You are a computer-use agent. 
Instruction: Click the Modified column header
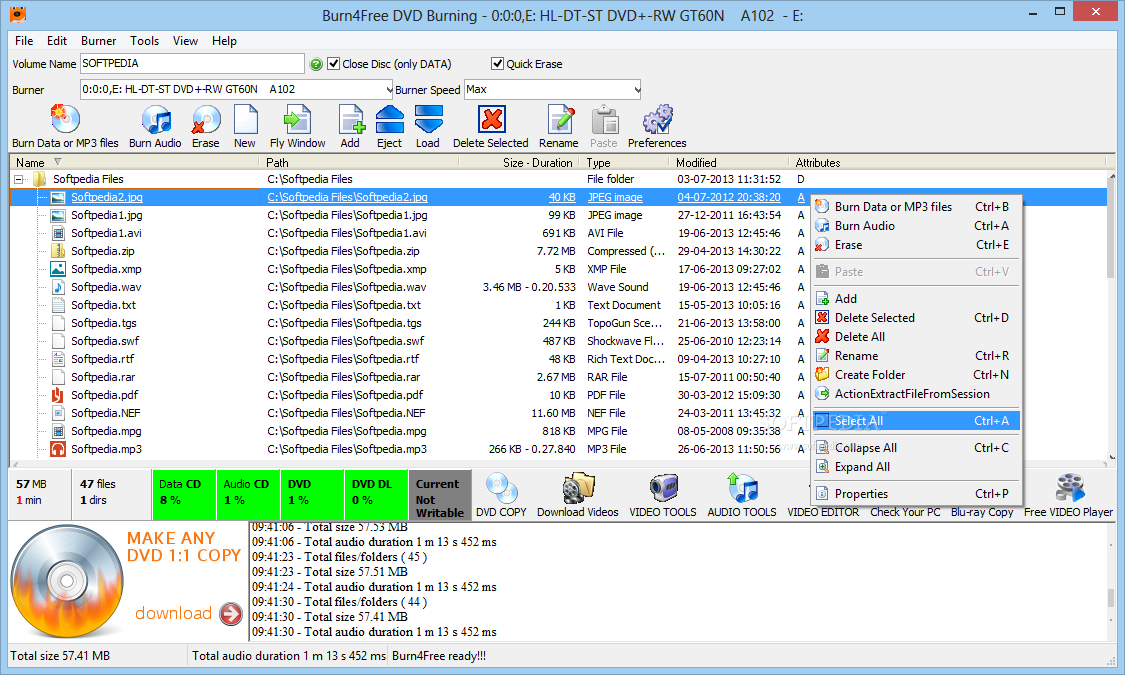pos(730,163)
